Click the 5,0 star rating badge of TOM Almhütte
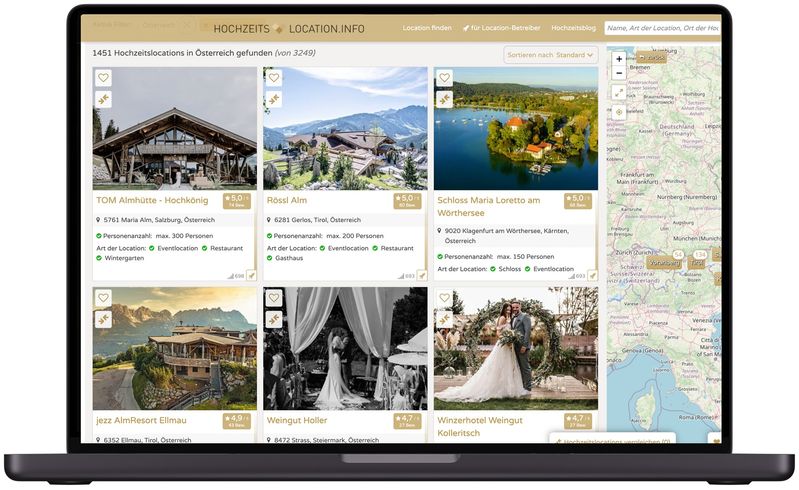The height and width of the screenshot is (490, 799). point(237,201)
